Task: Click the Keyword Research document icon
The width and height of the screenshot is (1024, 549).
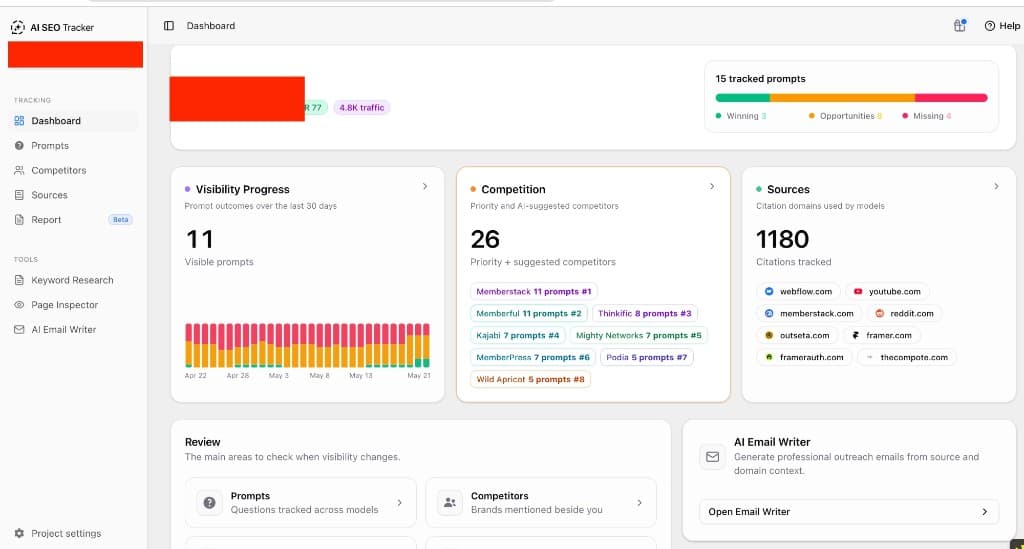Action: coord(19,280)
